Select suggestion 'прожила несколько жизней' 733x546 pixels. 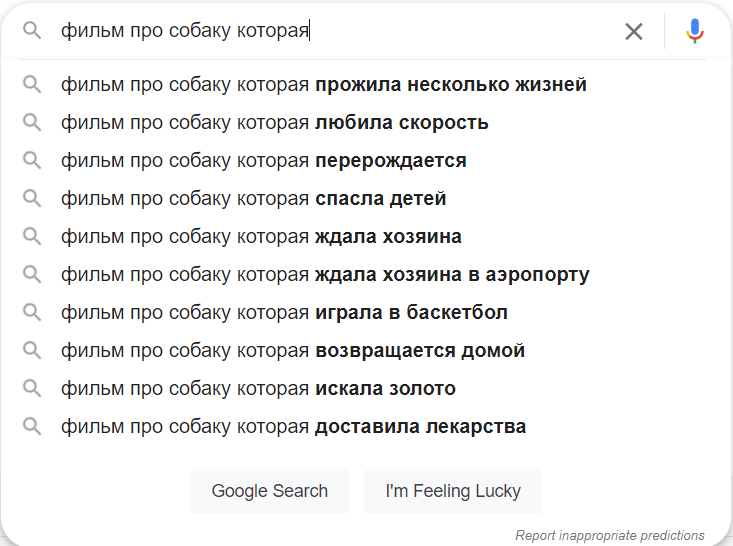pos(323,85)
